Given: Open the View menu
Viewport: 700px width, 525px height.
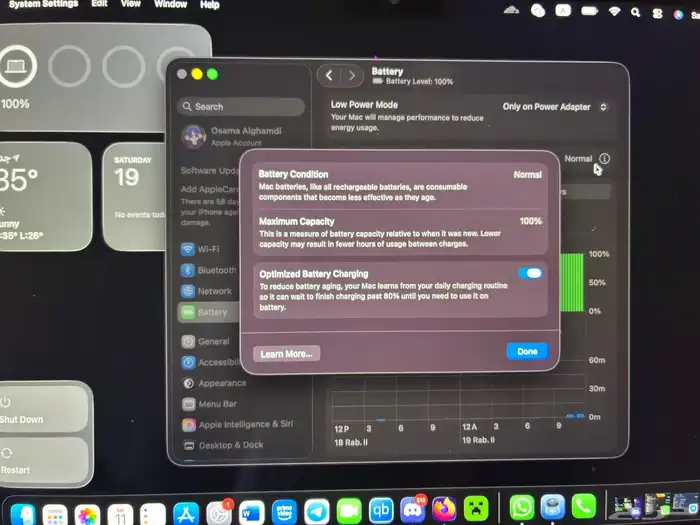Looking at the screenshot, I should [130, 4].
